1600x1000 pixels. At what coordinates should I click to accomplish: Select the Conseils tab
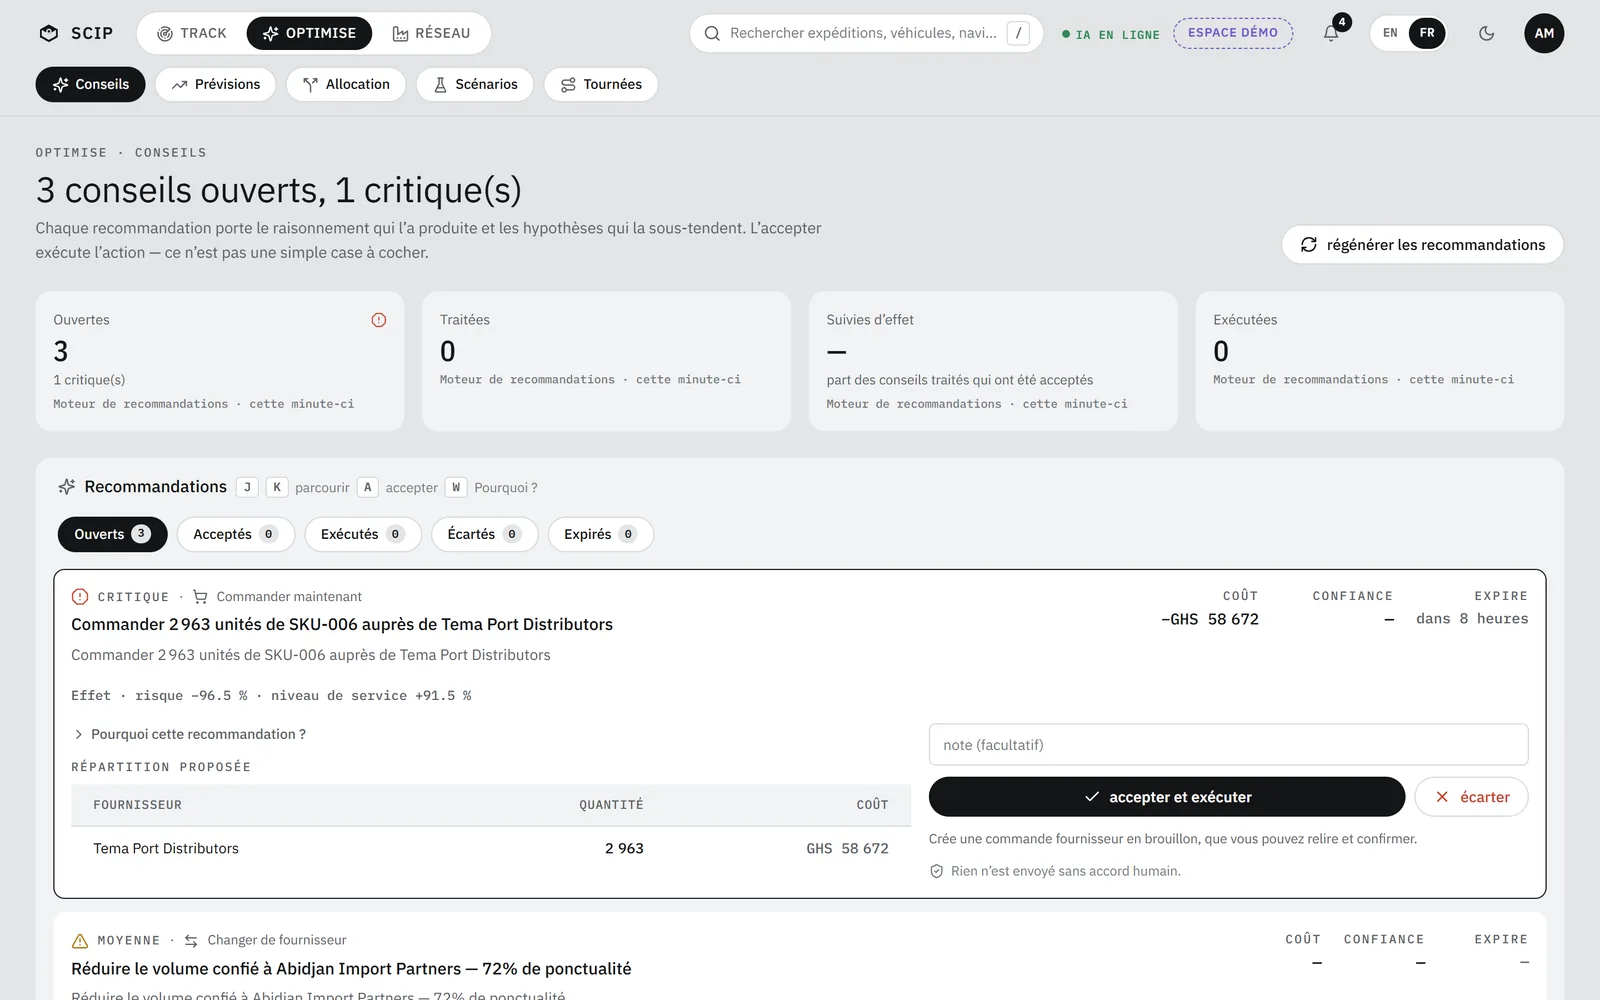point(90,84)
